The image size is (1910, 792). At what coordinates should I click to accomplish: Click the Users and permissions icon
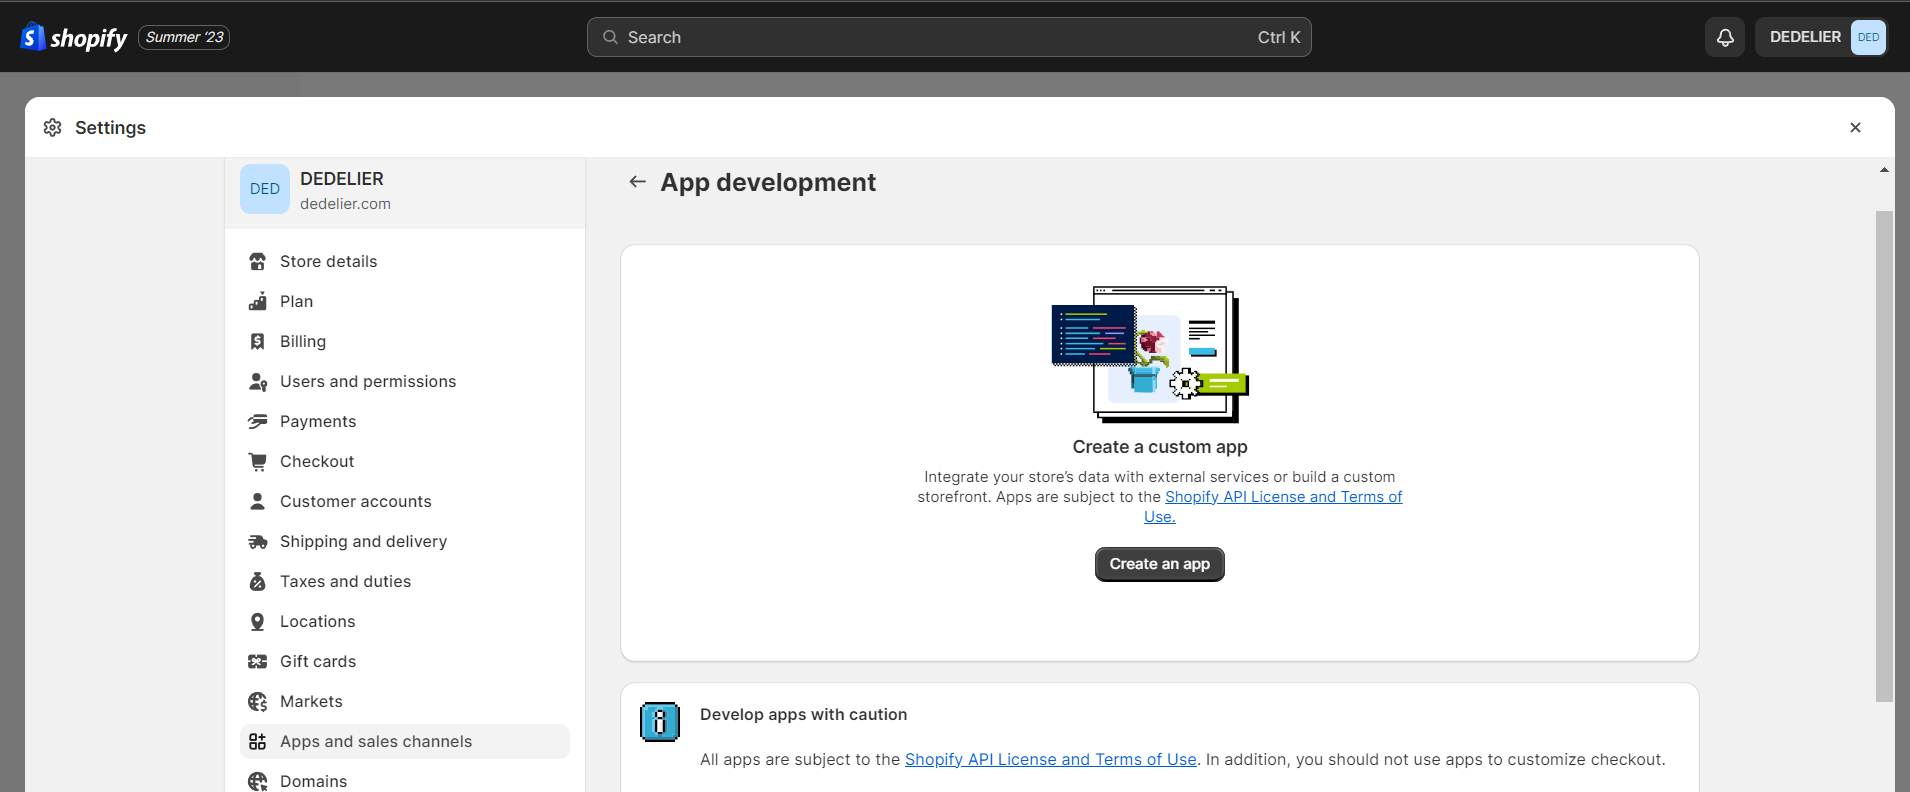coord(257,381)
